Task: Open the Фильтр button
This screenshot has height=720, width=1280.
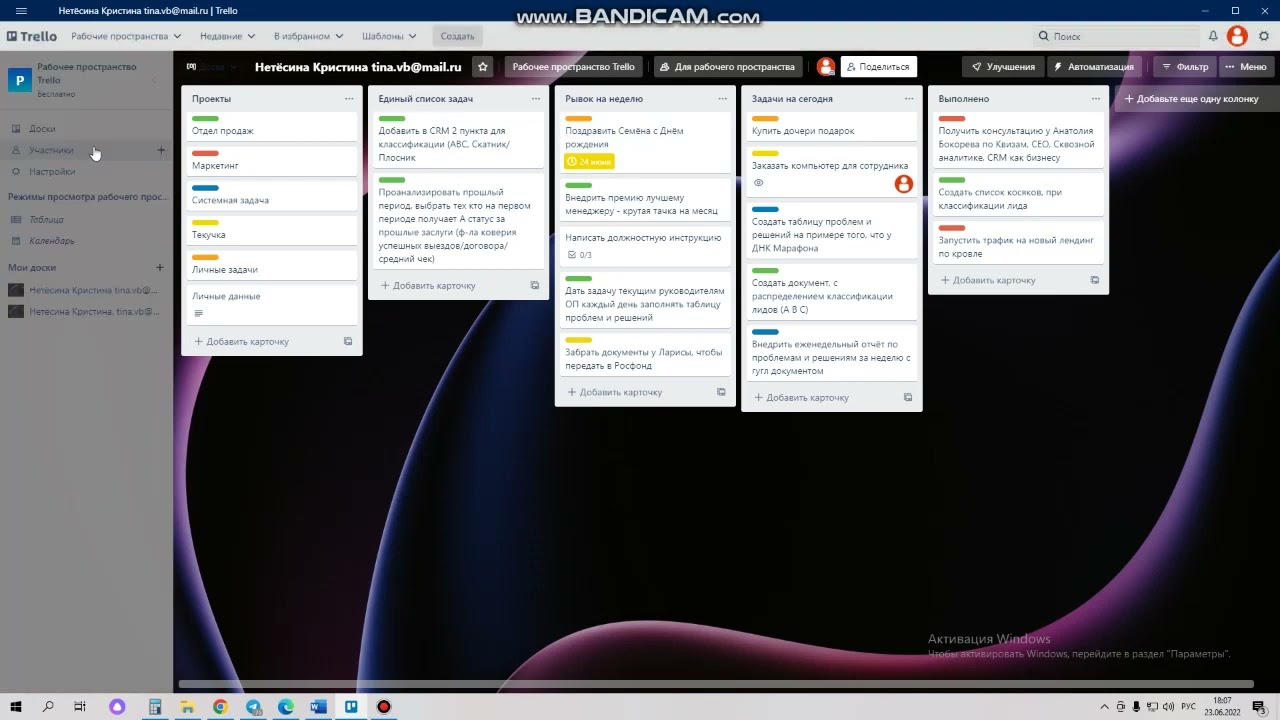Action: click(x=1184, y=67)
